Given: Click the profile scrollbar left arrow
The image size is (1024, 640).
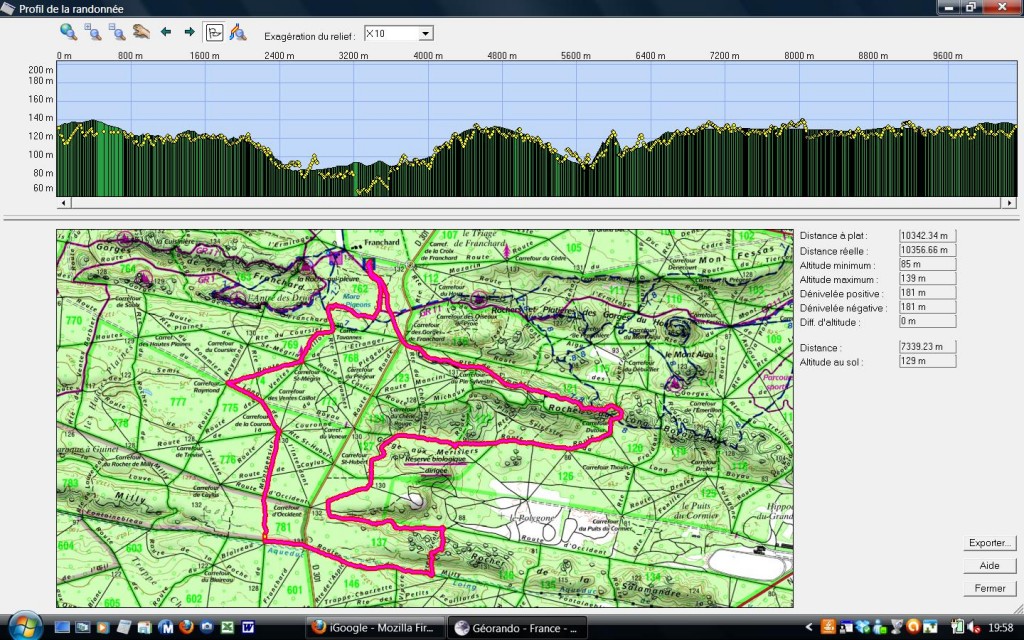Looking at the screenshot, I should click(x=62, y=201).
